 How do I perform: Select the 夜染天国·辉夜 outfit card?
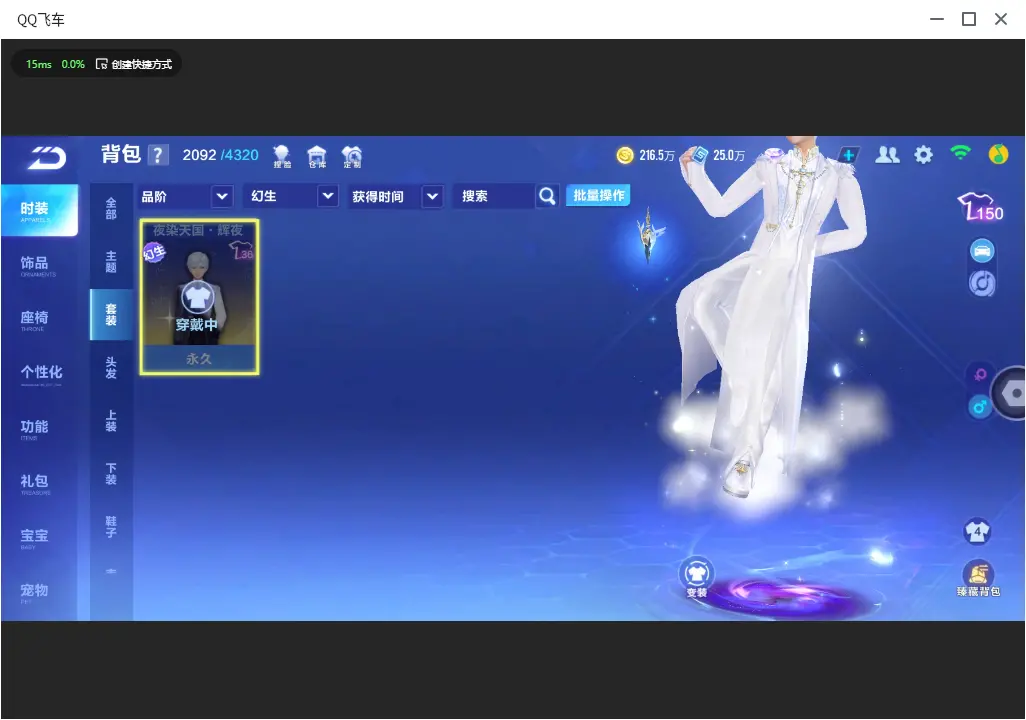(199, 297)
